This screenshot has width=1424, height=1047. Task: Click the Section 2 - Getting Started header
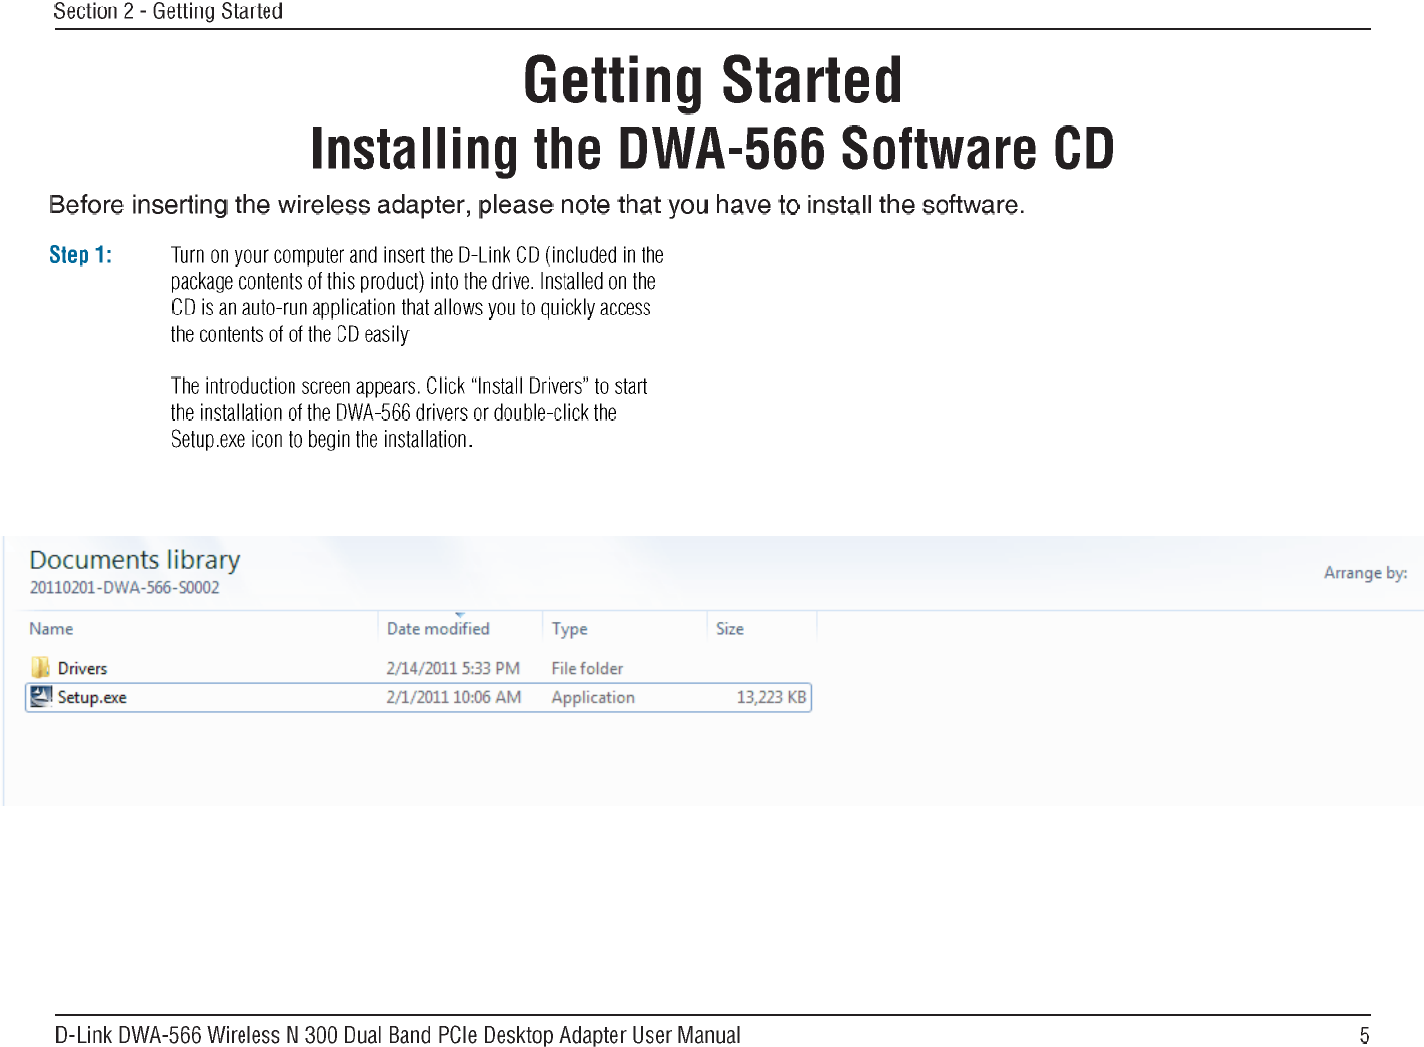168,11
